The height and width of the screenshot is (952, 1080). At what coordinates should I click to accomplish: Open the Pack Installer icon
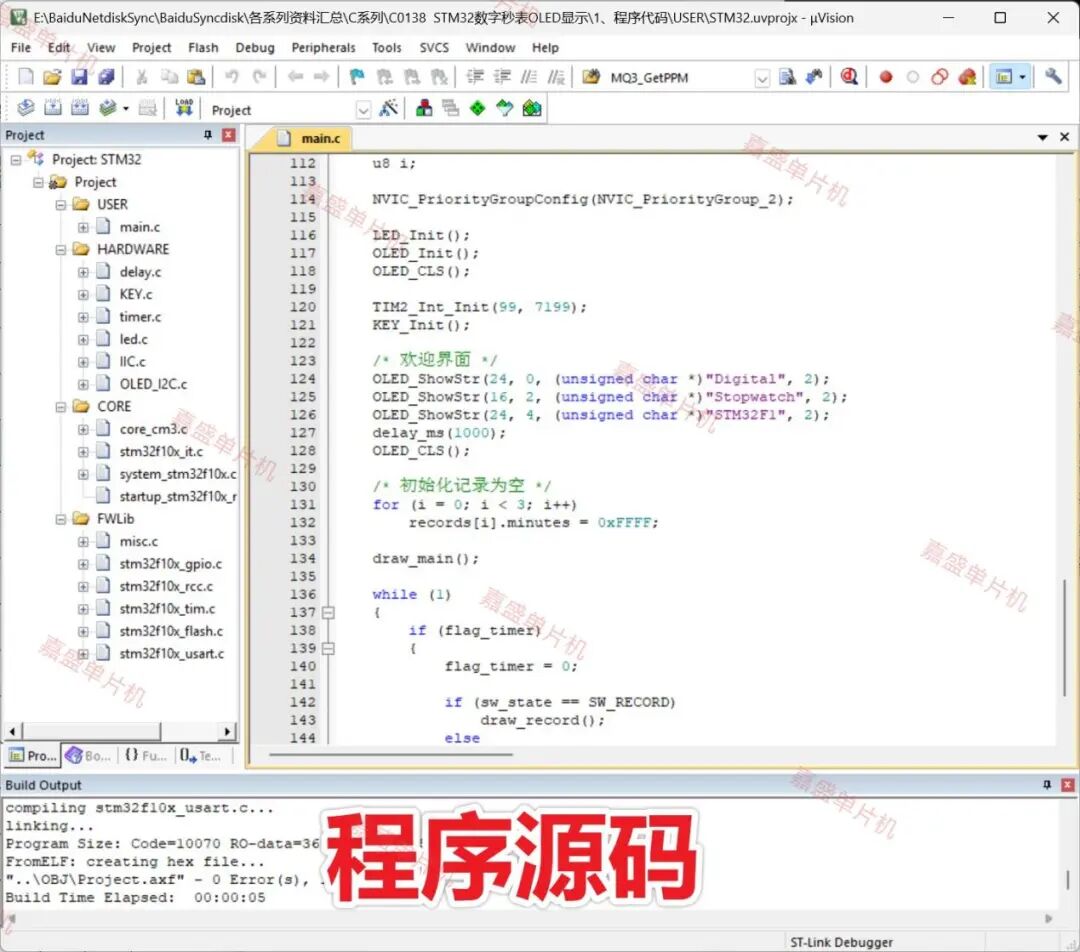click(532, 108)
